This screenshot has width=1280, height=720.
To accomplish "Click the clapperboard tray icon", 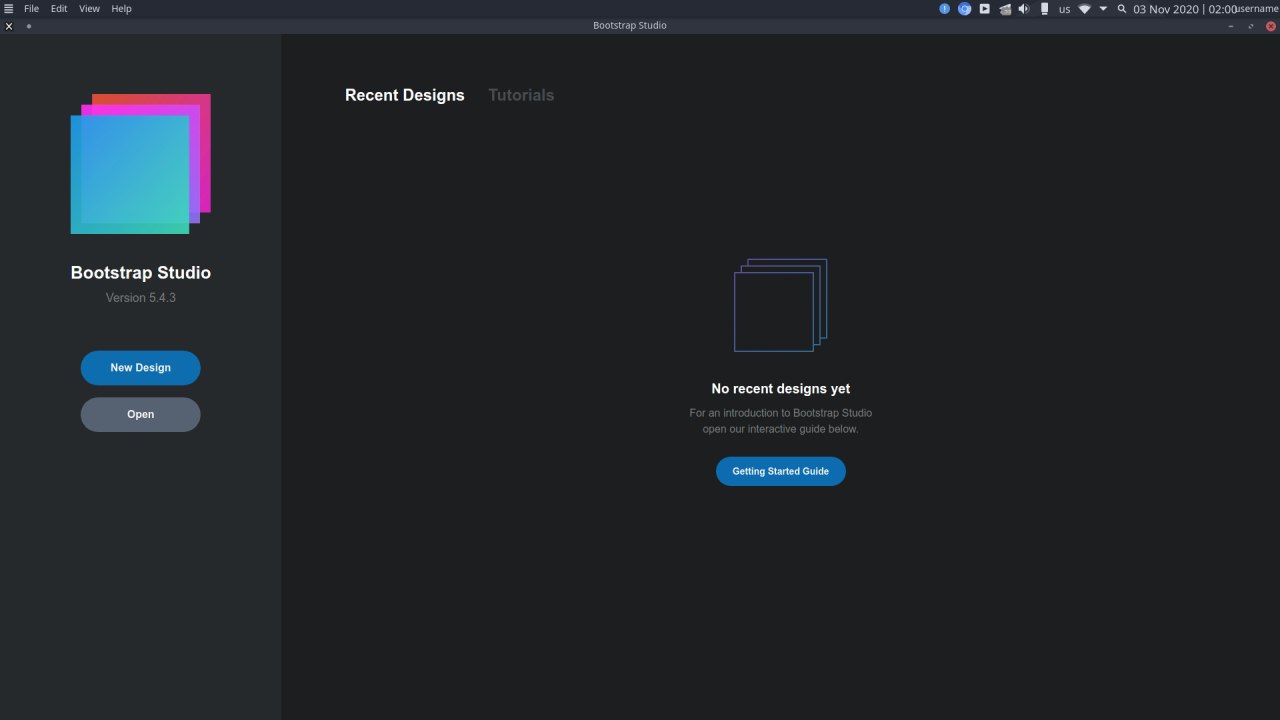I will [x=1005, y=8].
